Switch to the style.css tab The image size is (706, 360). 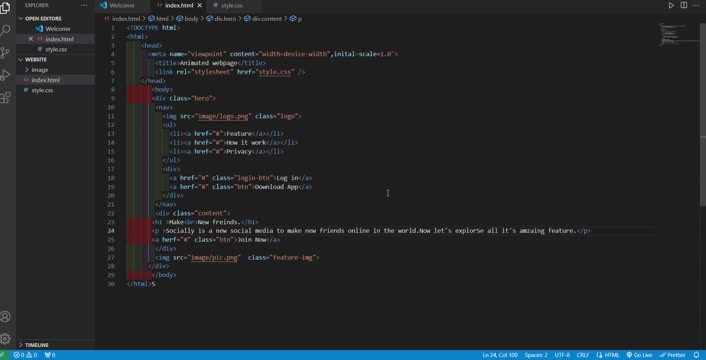tap(232, 5)
